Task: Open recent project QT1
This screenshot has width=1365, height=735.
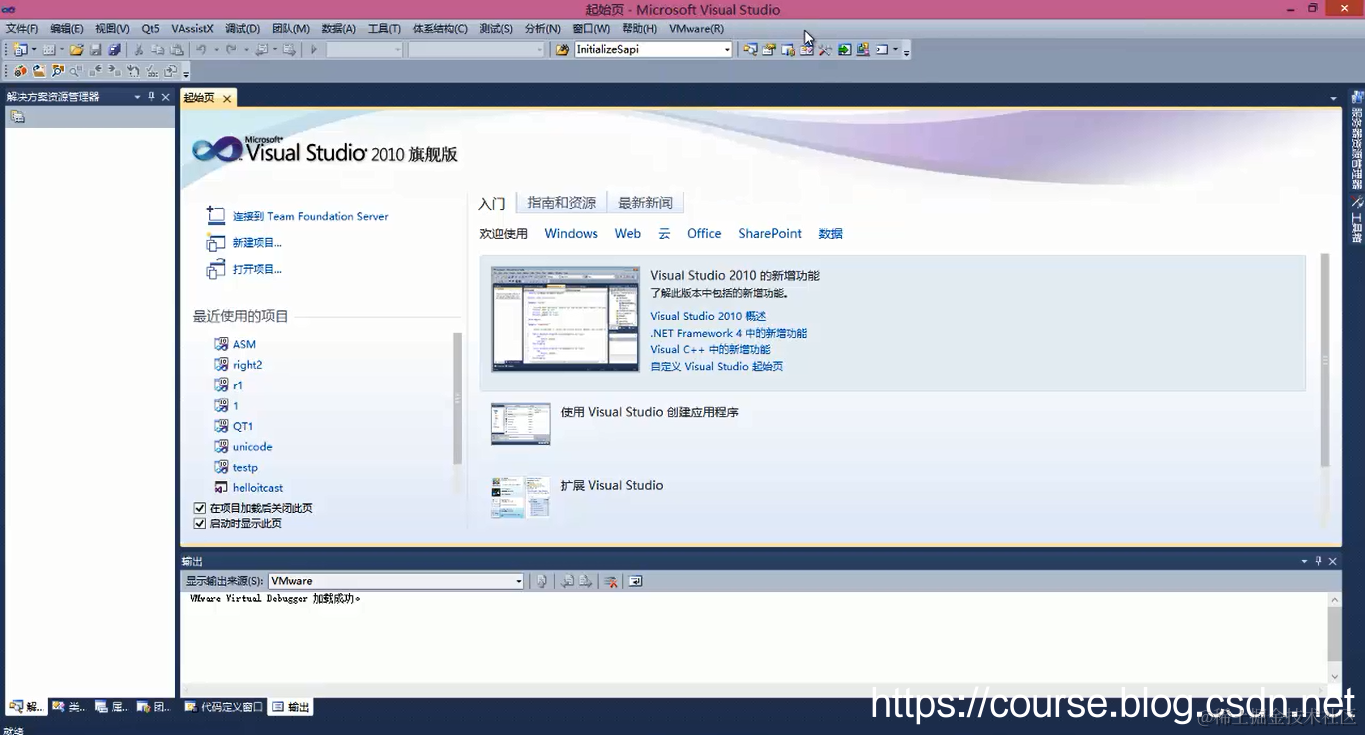Action: tap(243, 426)
